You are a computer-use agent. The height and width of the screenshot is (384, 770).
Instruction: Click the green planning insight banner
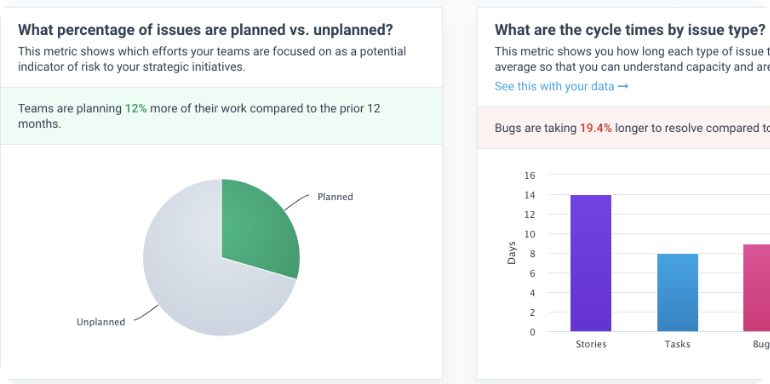click(x=221, y=116)
